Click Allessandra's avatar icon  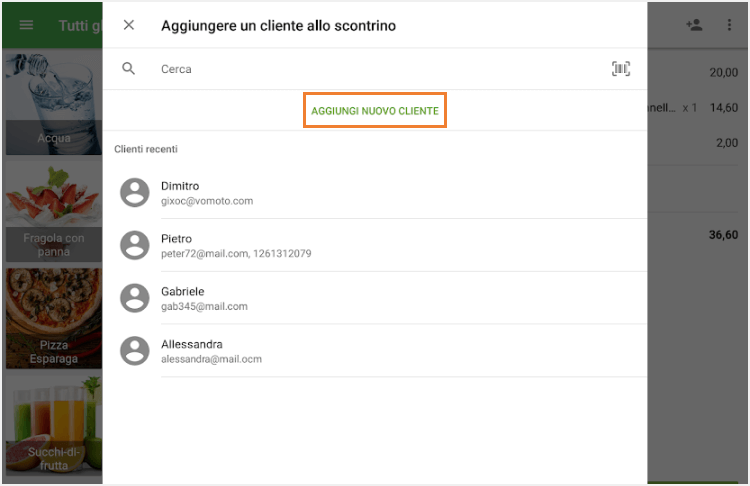[134, 351]
